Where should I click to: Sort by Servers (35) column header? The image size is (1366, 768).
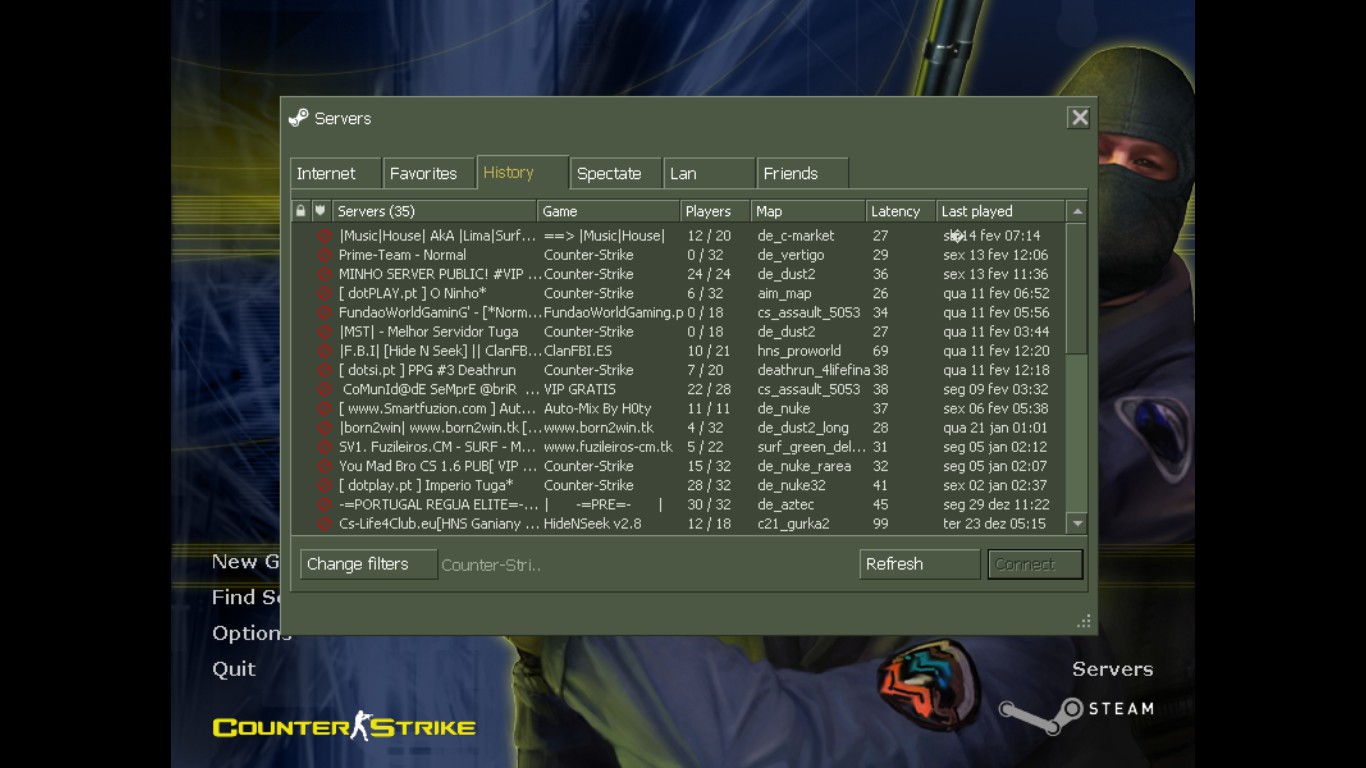[434, 211]
